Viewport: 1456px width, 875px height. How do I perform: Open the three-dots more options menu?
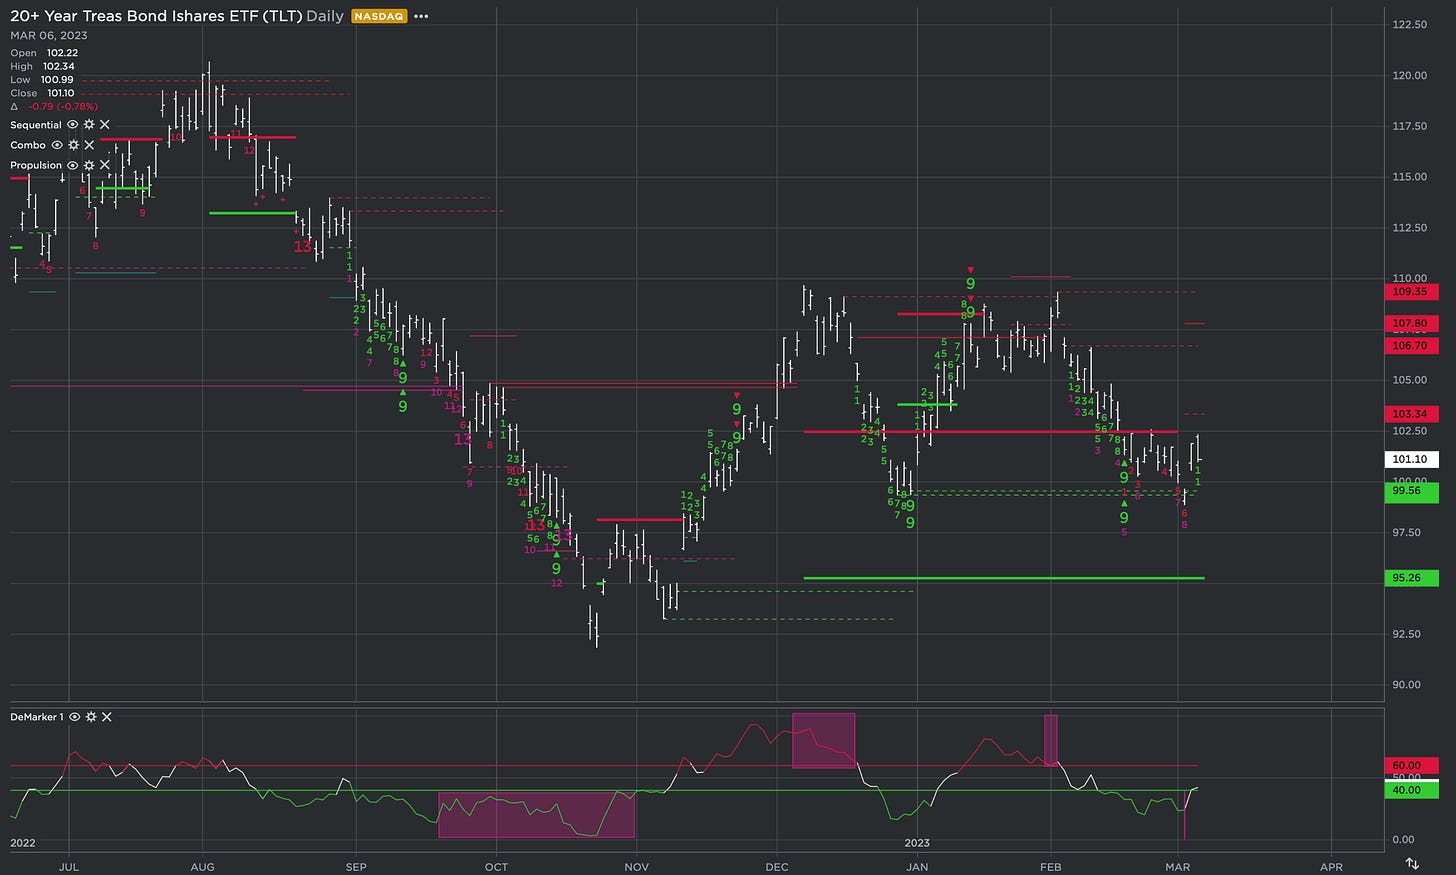421,17
